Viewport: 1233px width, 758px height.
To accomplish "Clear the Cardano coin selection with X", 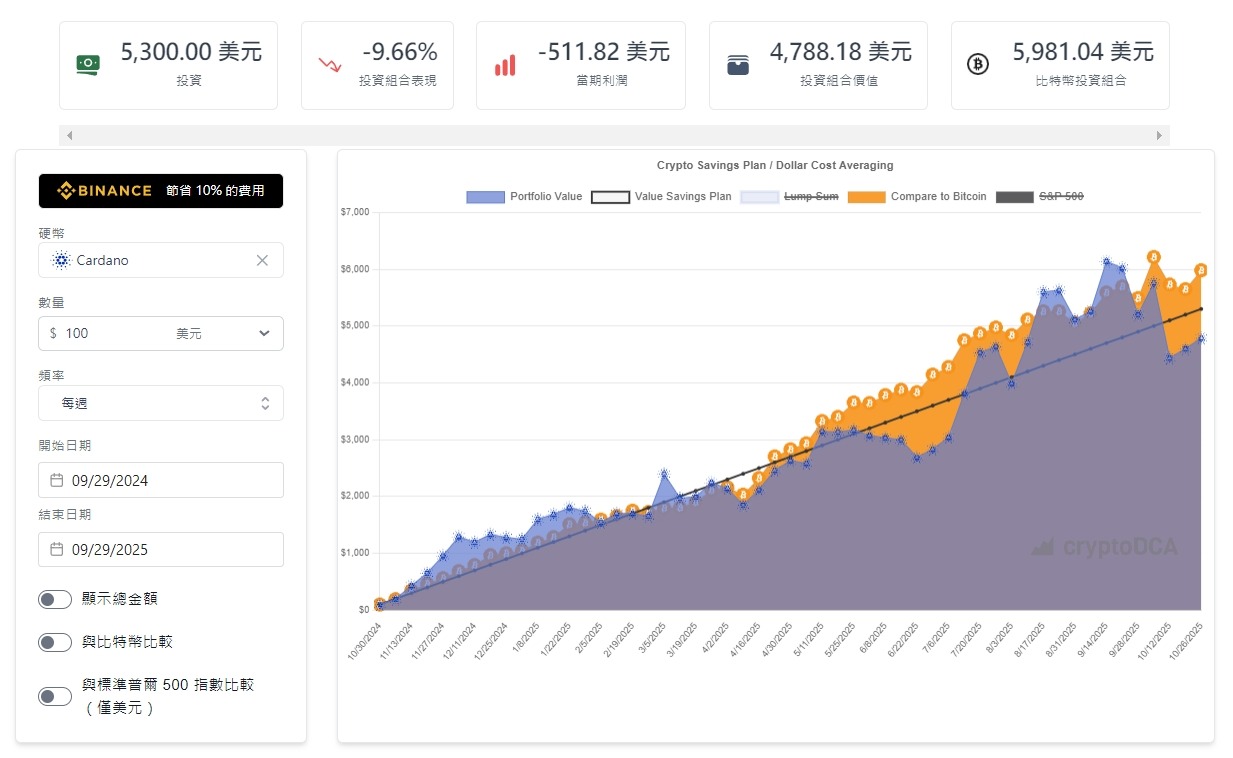I will (262, 260).
